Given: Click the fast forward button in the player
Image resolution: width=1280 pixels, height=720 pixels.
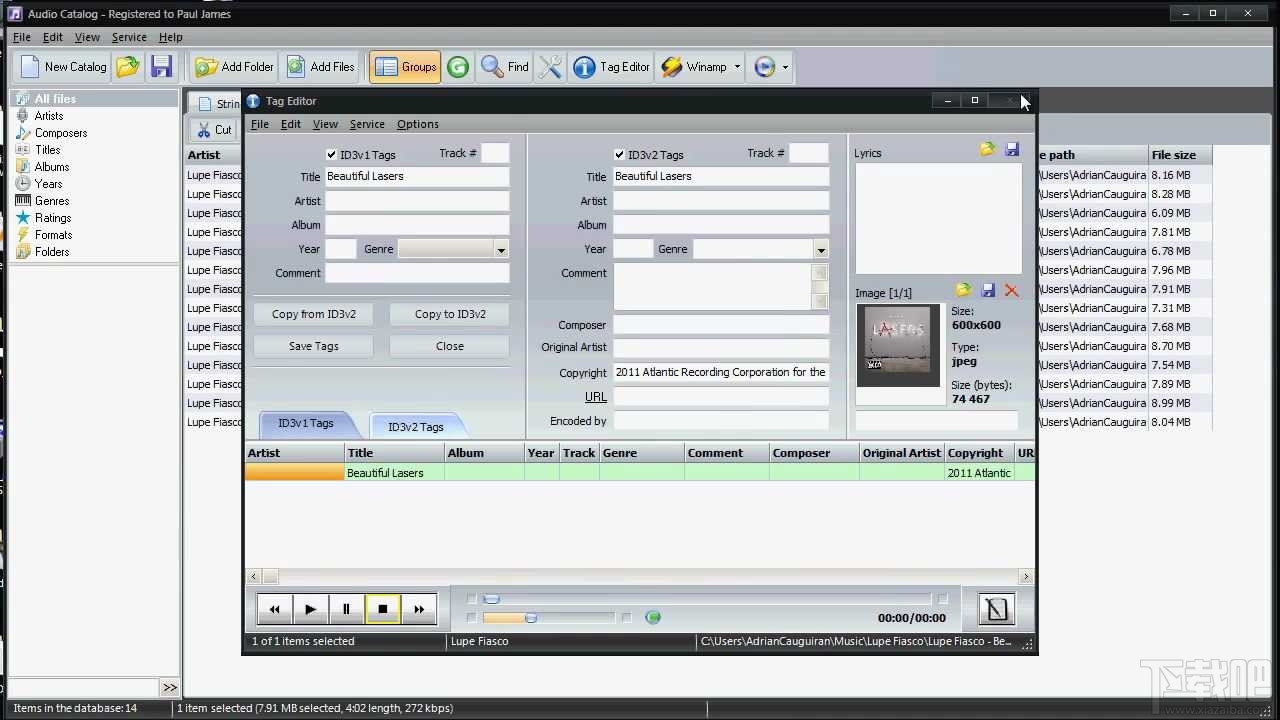Looking at the screenshot, I should click(x=418, y=609).
